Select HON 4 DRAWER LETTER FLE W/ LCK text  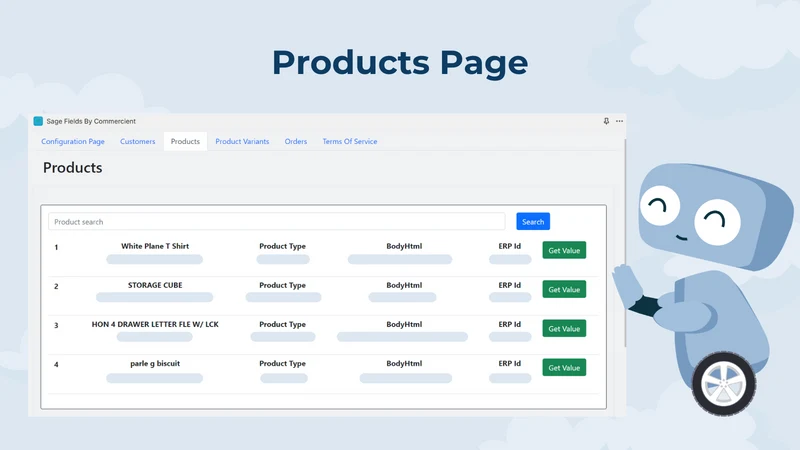tap(155, 324)
